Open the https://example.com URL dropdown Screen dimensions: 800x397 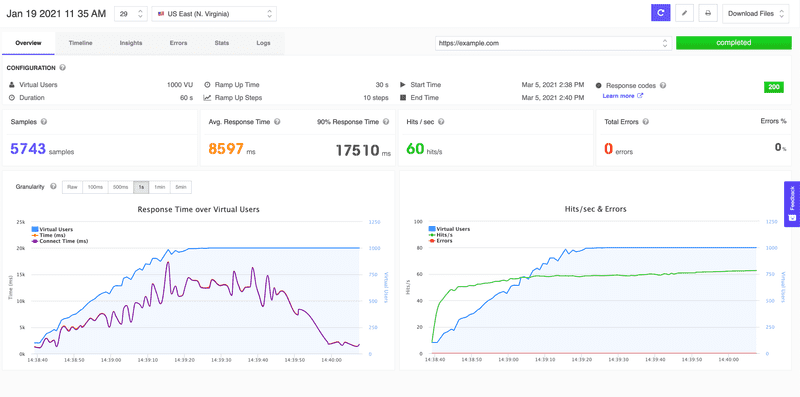pyautogui.click(x=553, y=43)
